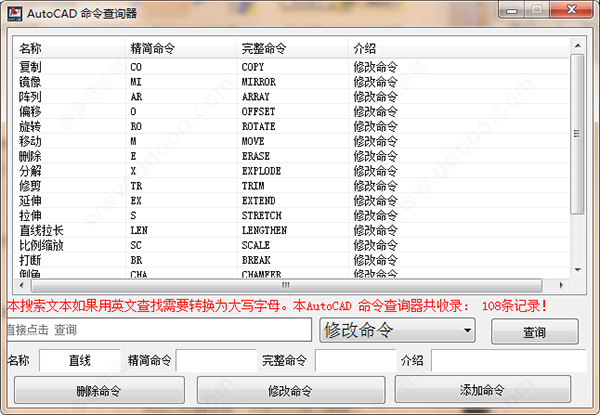
Task: Select the 分解 row
Action: click(291, 171)
